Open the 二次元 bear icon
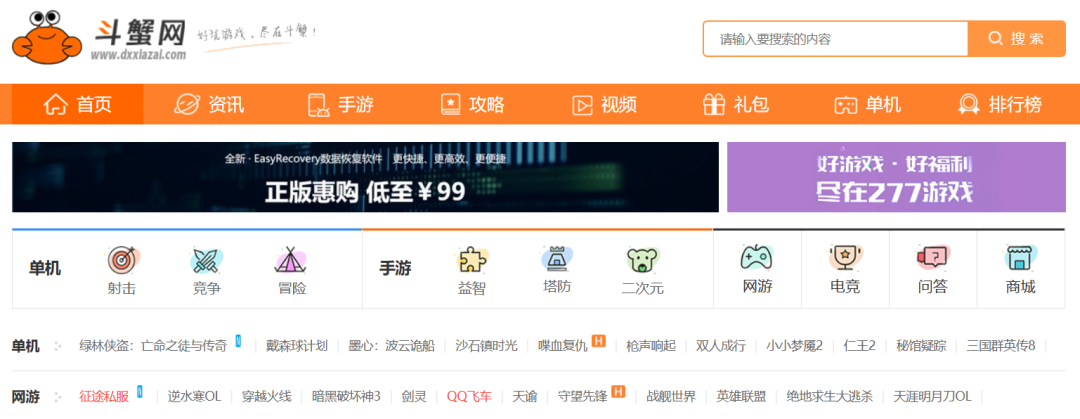This screenshot has height=419, width=1080. [643, 260]
